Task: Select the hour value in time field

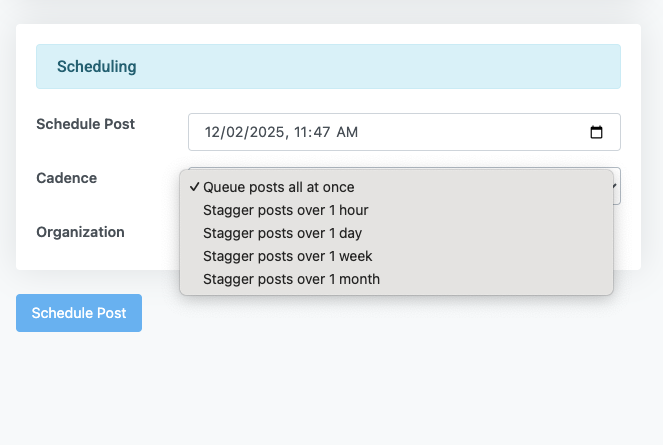Action: pos(300,132)
